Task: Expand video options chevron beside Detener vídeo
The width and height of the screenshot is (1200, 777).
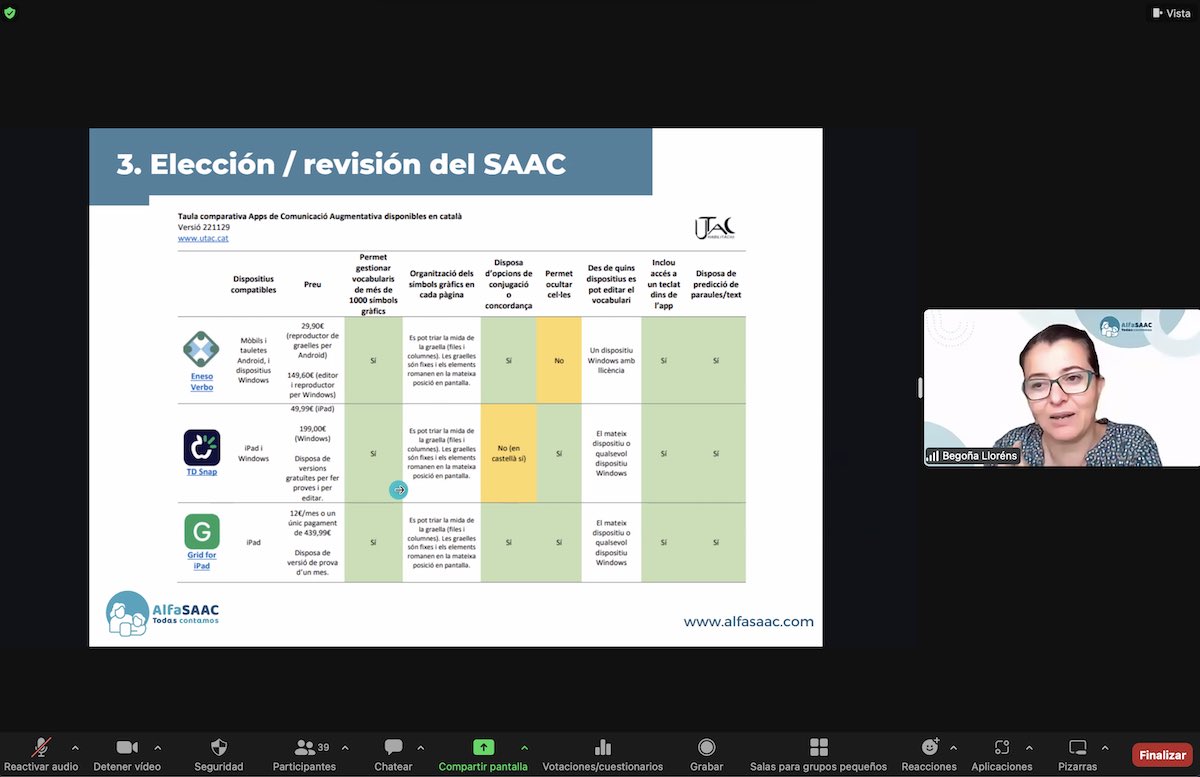Action: pos(158,748)
